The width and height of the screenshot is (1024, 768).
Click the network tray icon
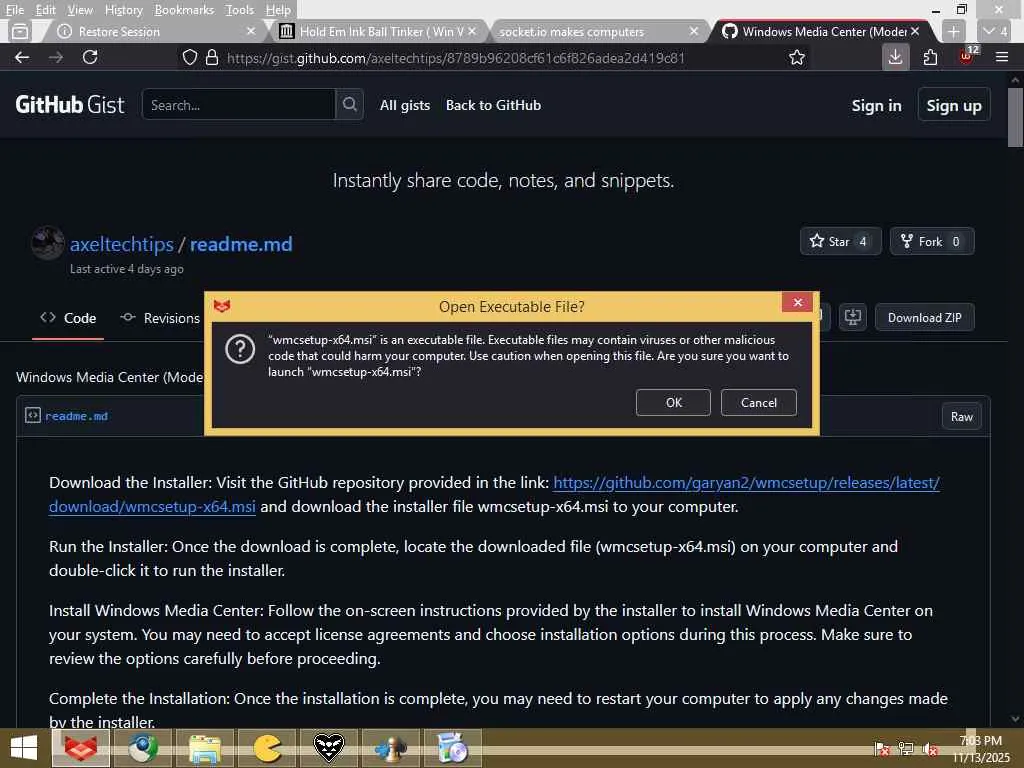coord(906,749)
